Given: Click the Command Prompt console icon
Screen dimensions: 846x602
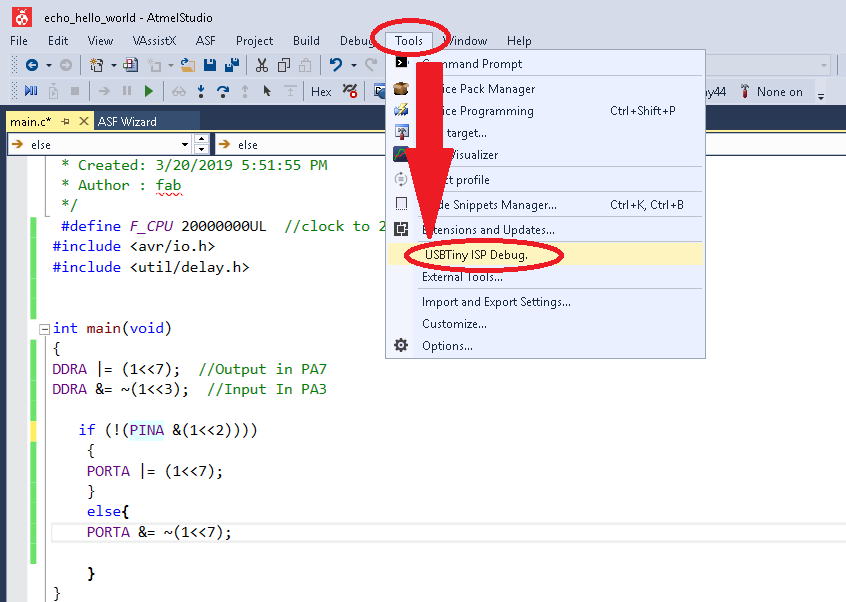Looking at the screenshot, I should [x=401, y=63].
